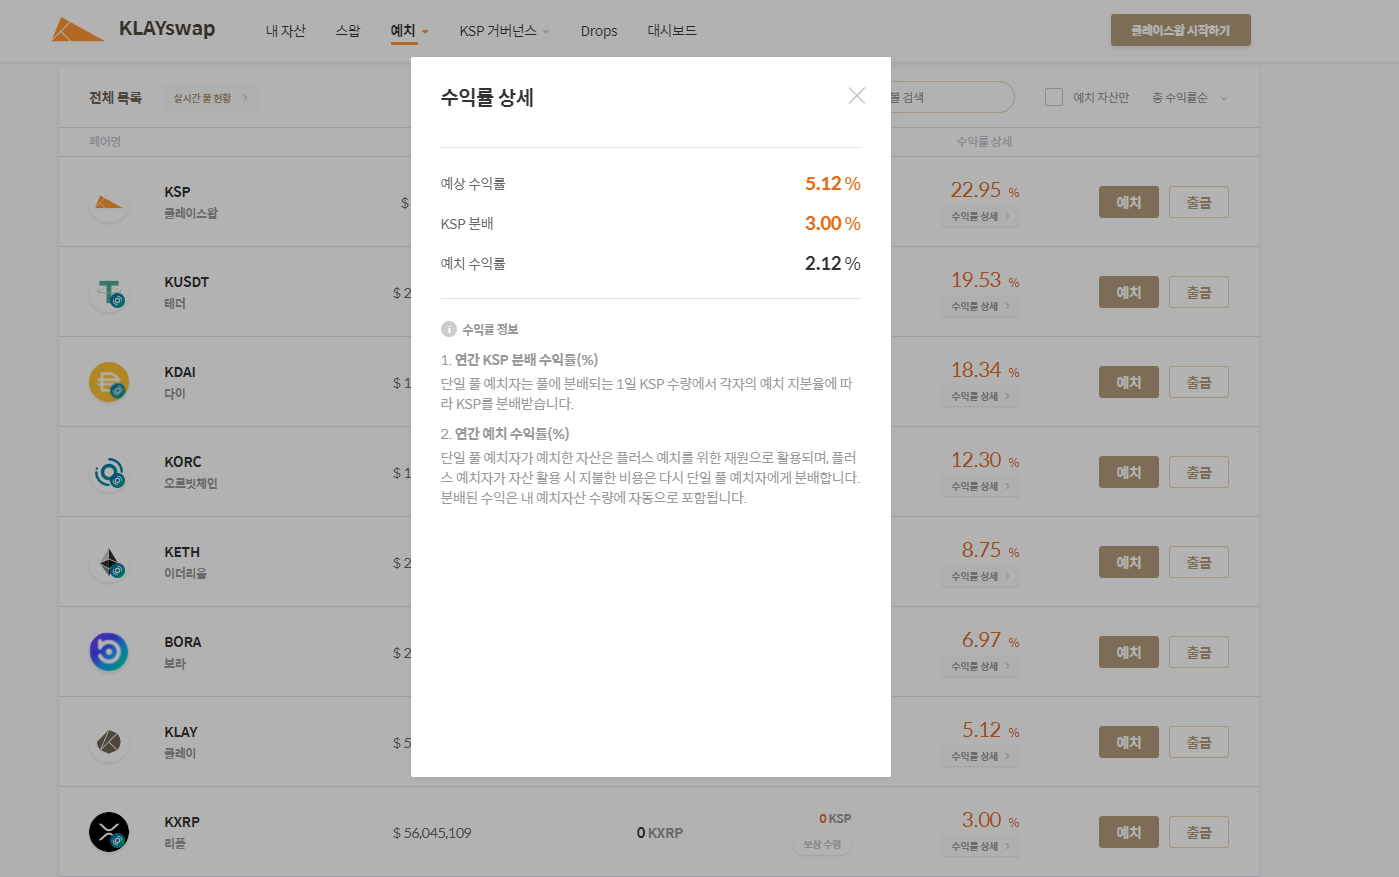Click 예치 button for BORA
This screenshot has height=877, width=1399.
1129,652
